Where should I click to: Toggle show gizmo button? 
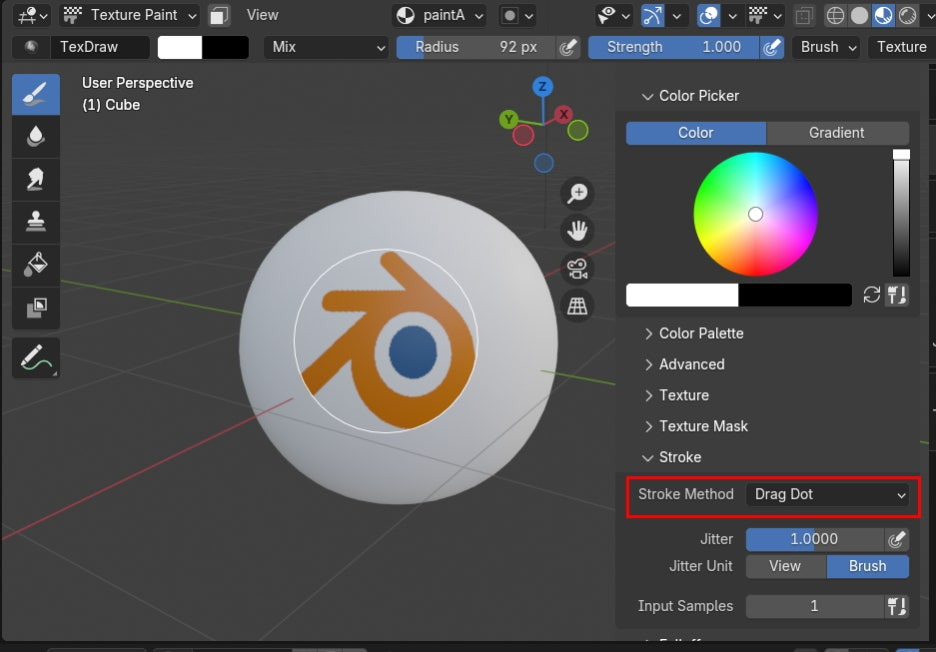coord(652,16)
